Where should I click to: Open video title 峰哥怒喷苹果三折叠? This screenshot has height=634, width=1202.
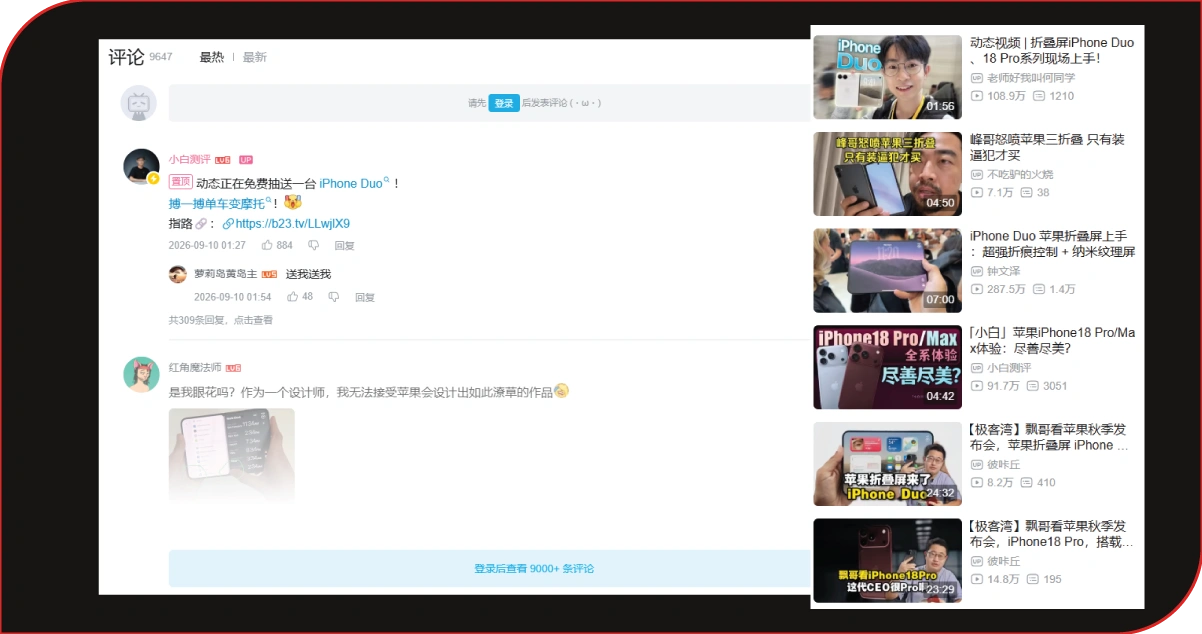pos(1047,147)
